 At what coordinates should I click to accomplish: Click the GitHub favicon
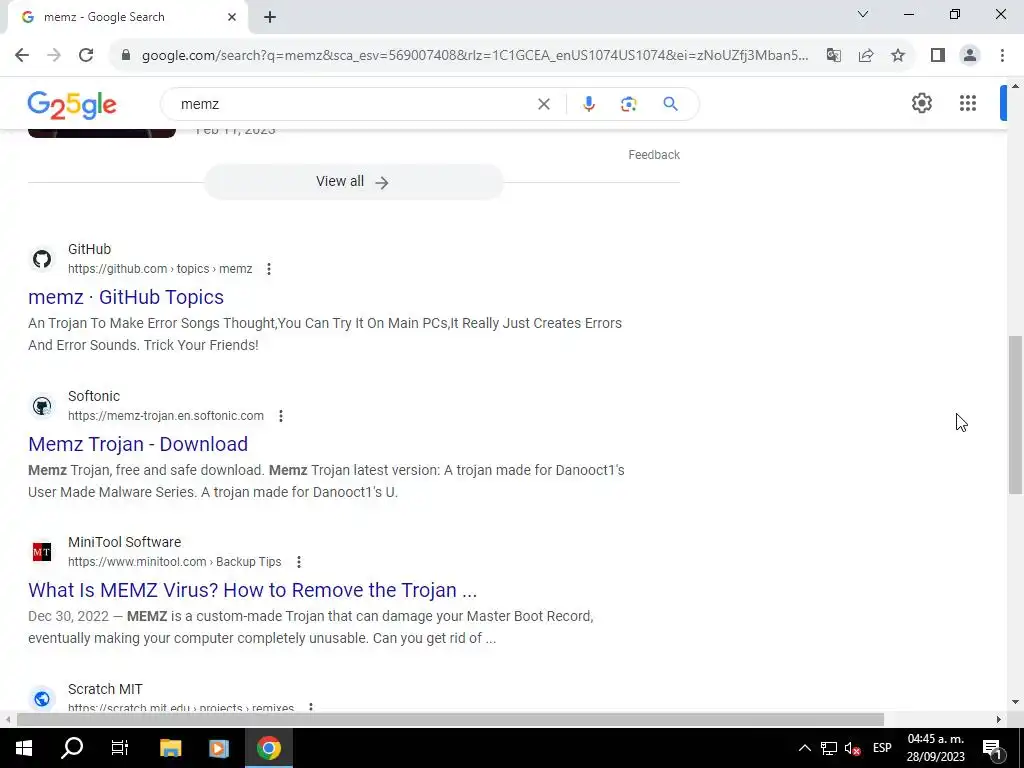(x=42, y=259)
